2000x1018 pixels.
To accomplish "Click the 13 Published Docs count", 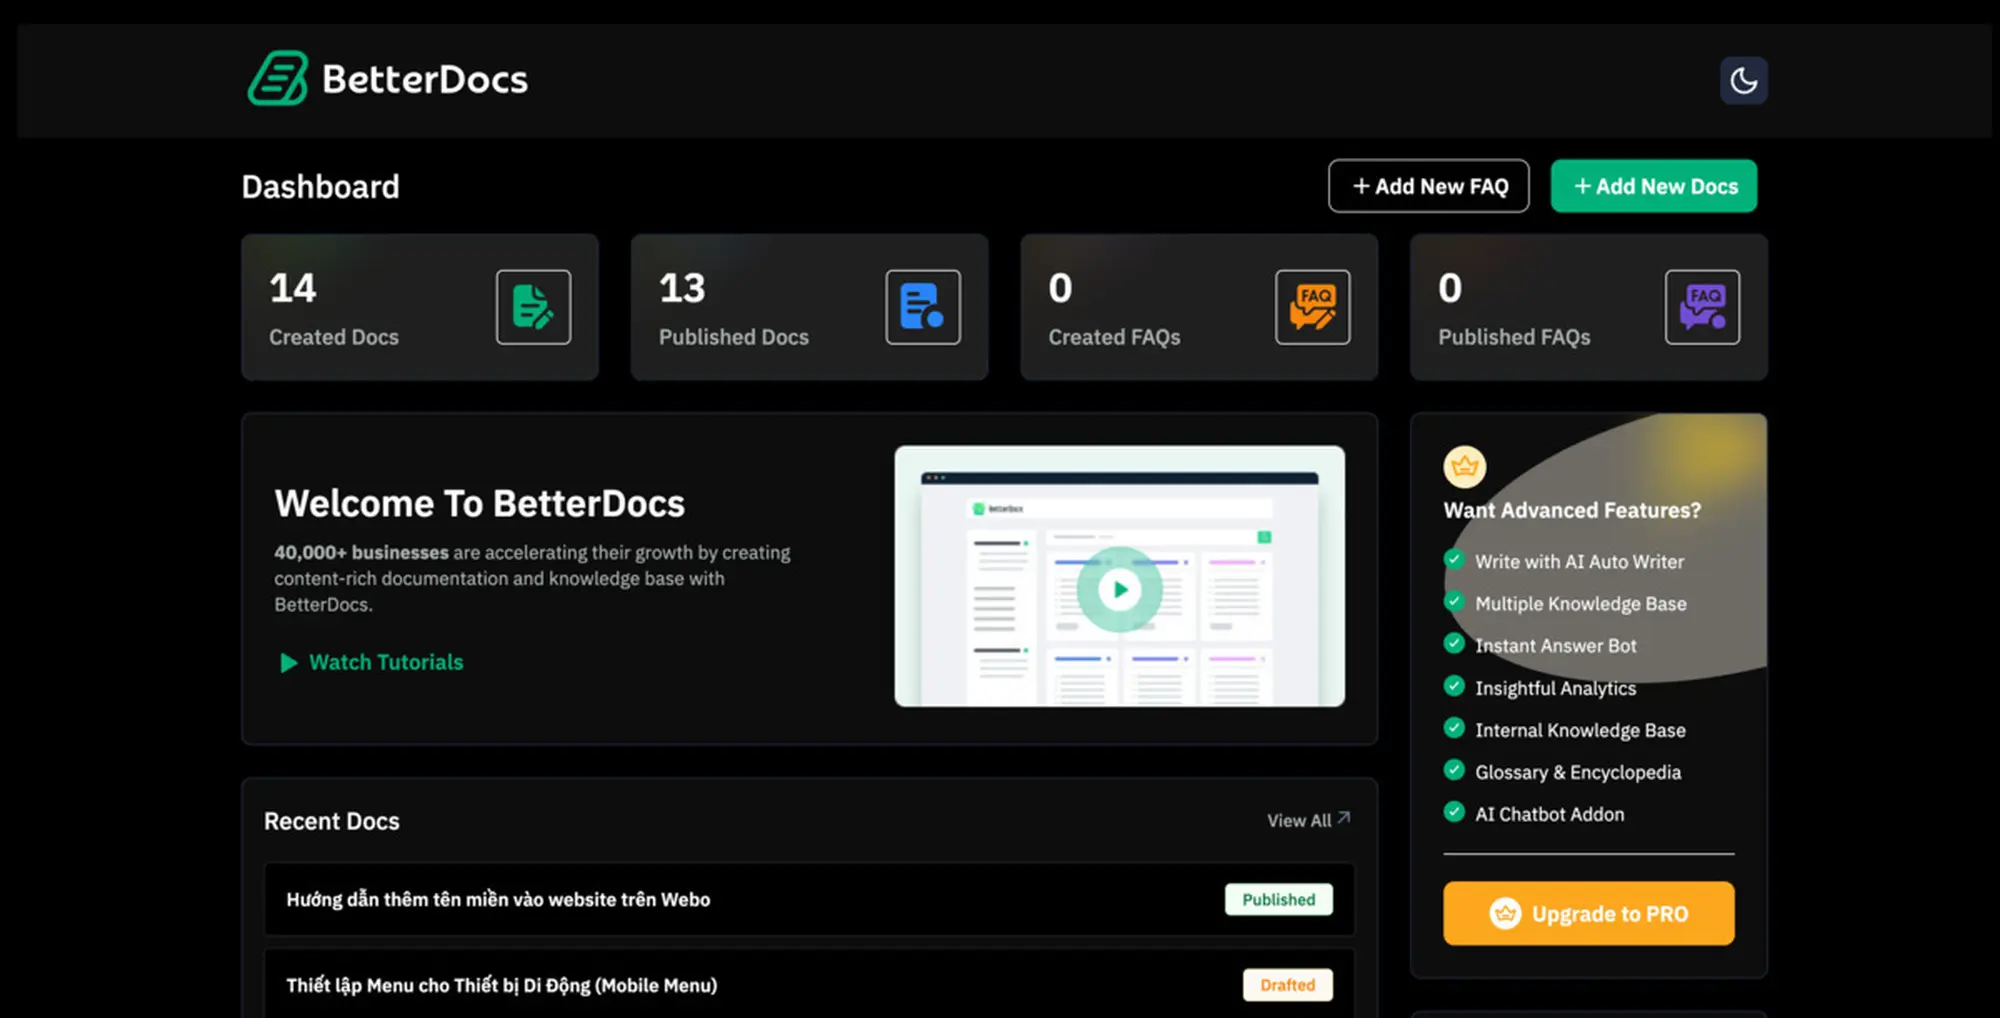I will (x=682, y=288).
